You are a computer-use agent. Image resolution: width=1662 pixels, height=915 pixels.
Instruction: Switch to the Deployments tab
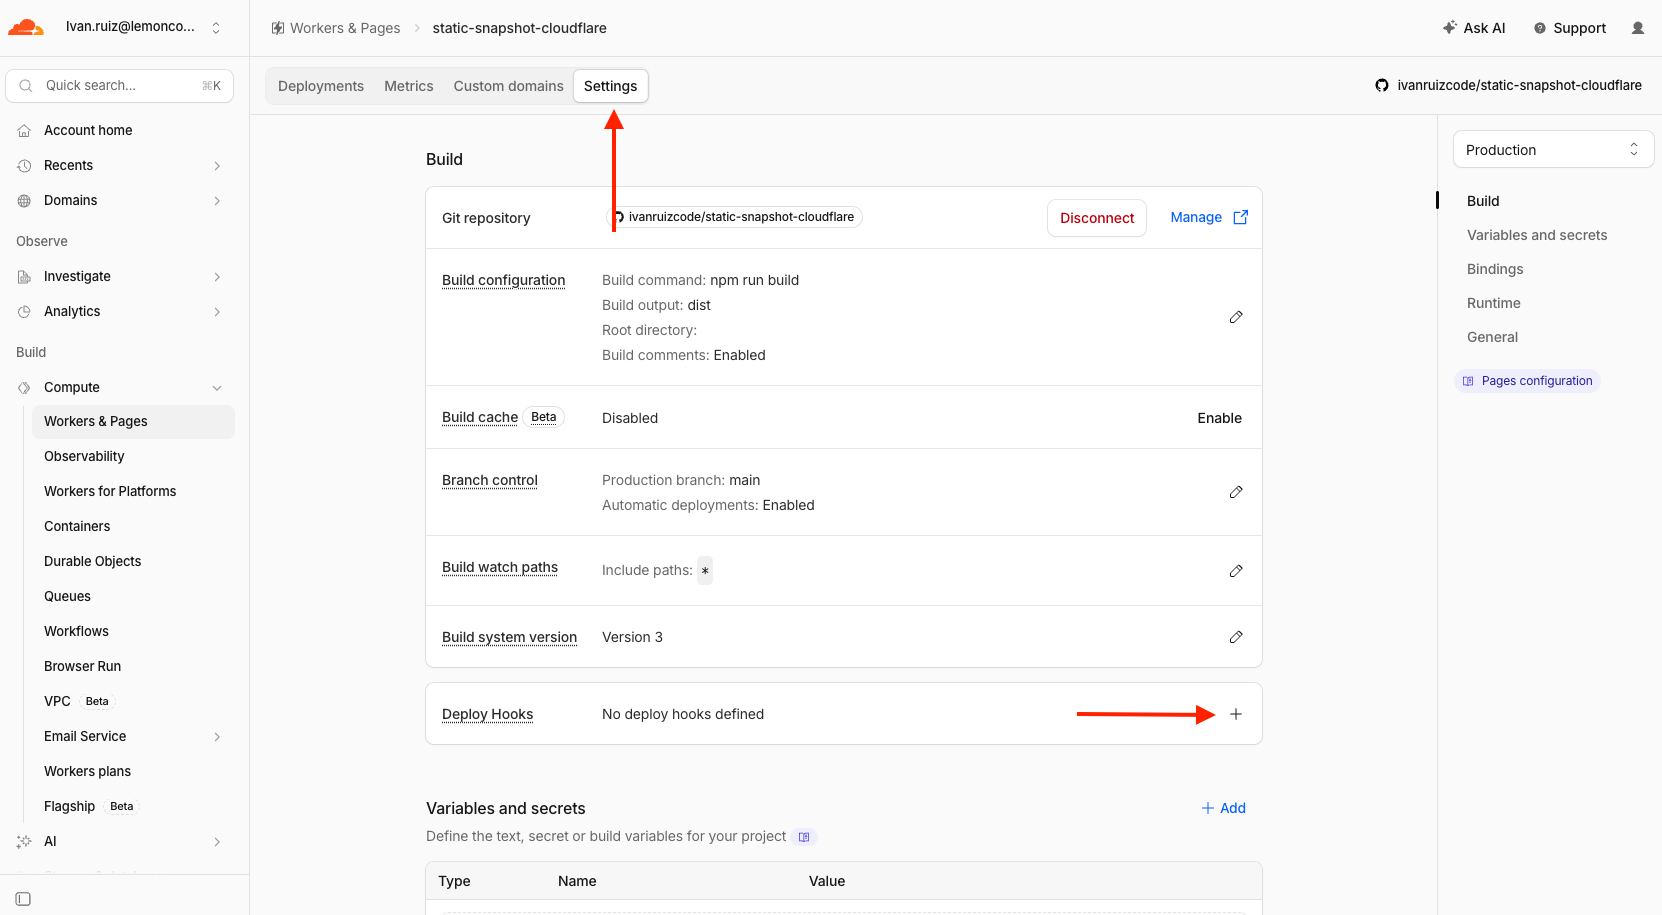point(321,86)
